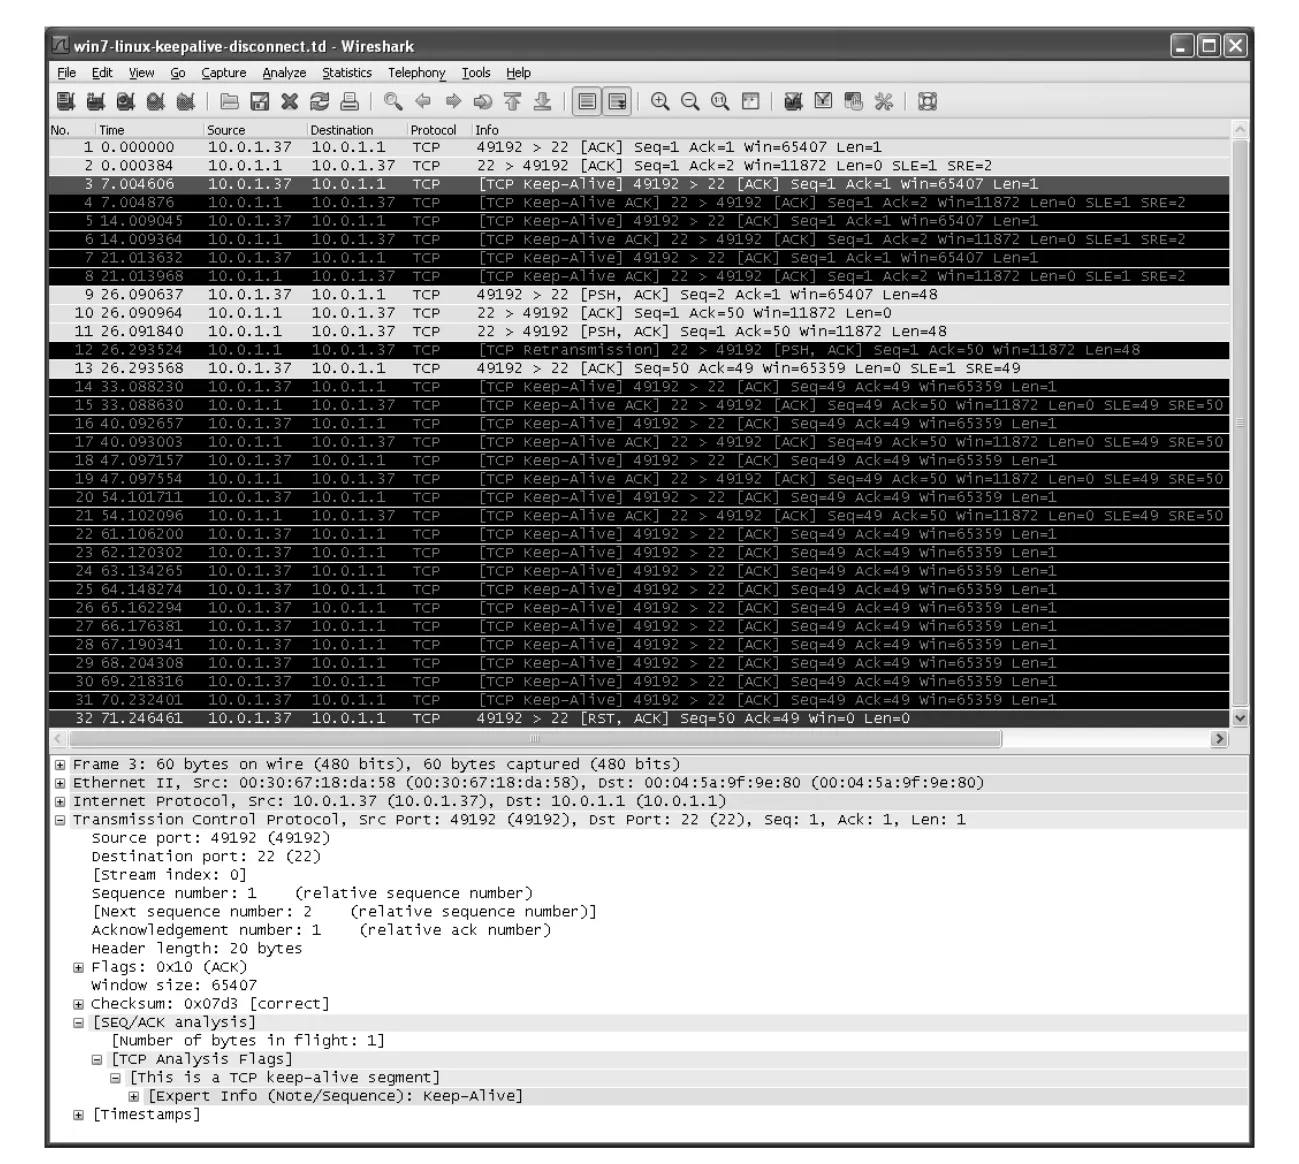This screenshot has height=1164, width=1299.
Task: Expand Expert Info Keep-Alive node
Action: (x=134, y=1097)
